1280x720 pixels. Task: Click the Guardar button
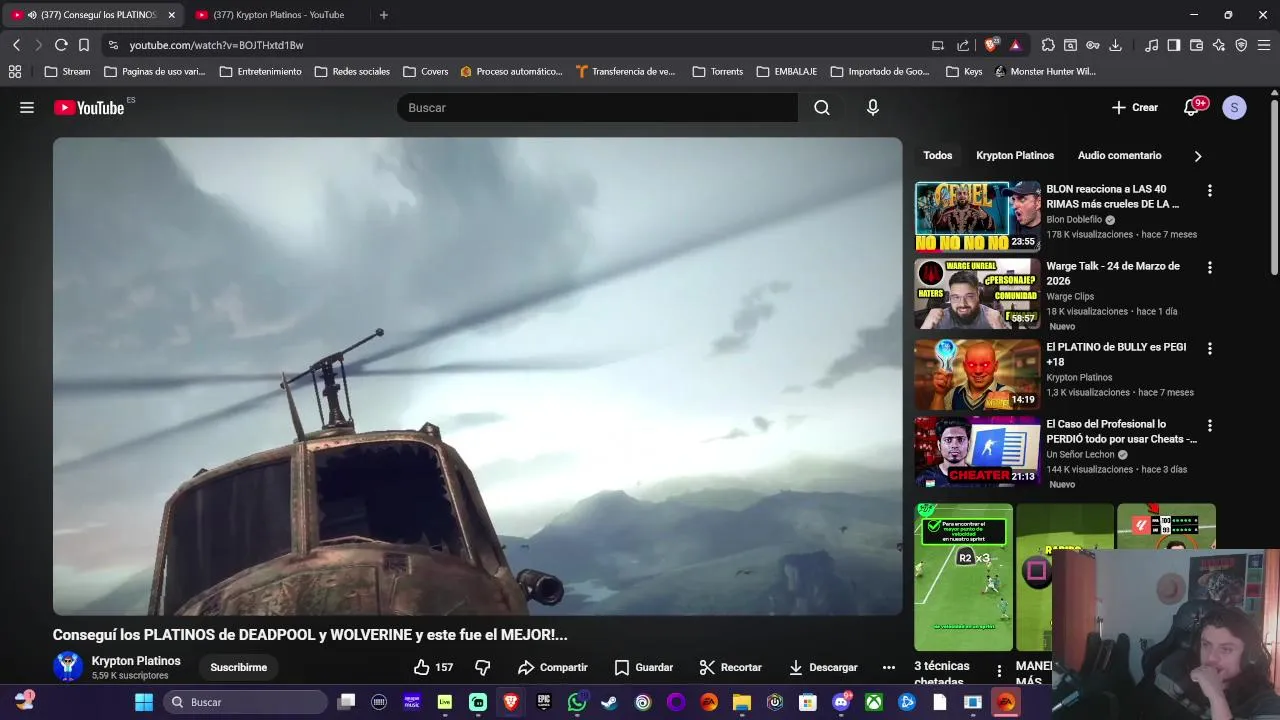(643, 667)
